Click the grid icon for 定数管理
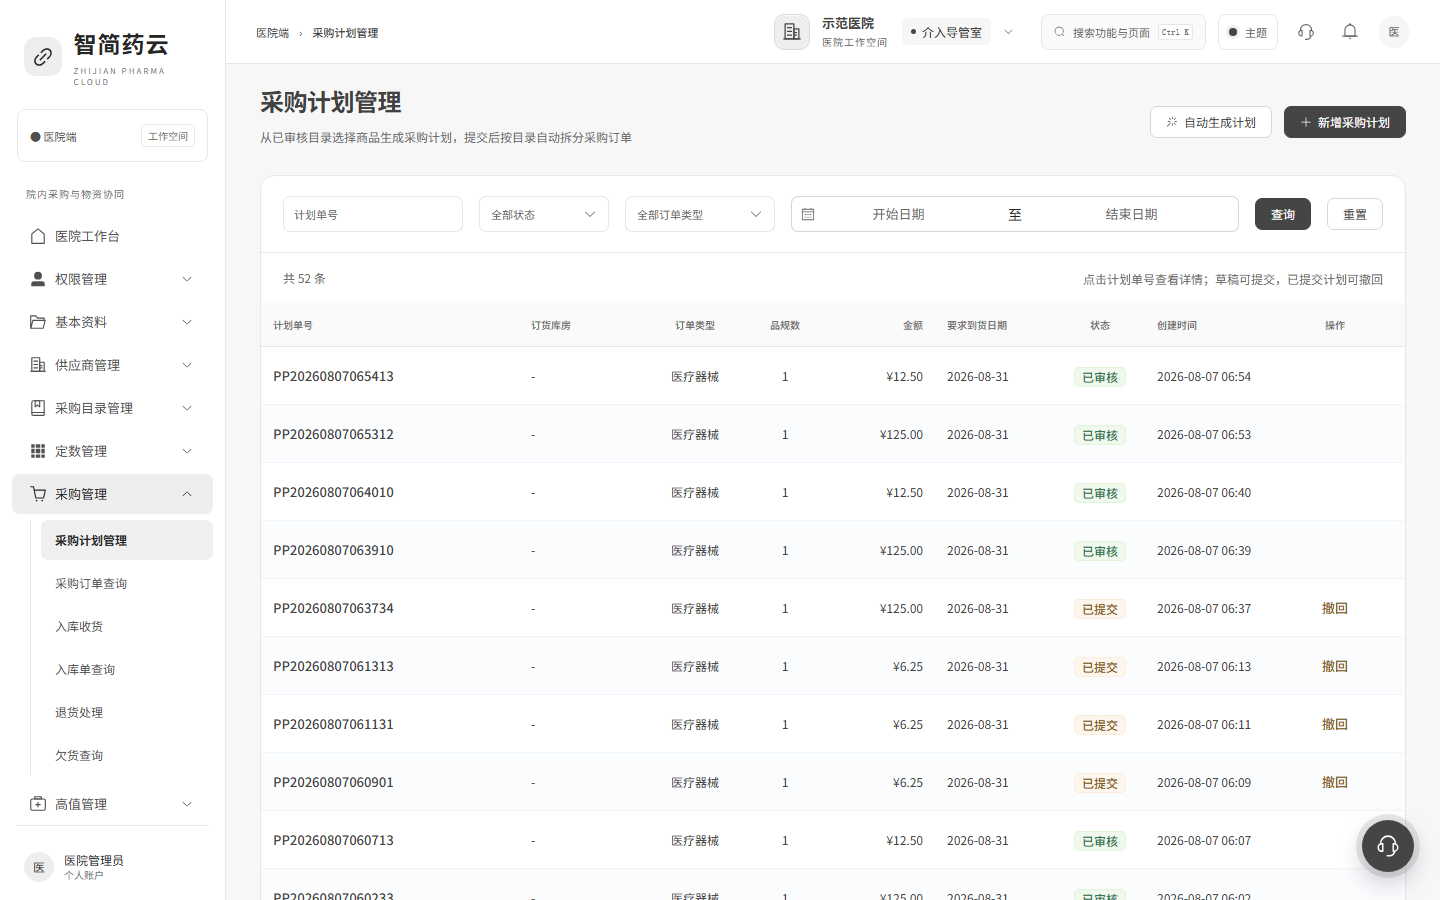The height and width of the screenshot is (900, 1440). tap(38, 451)
